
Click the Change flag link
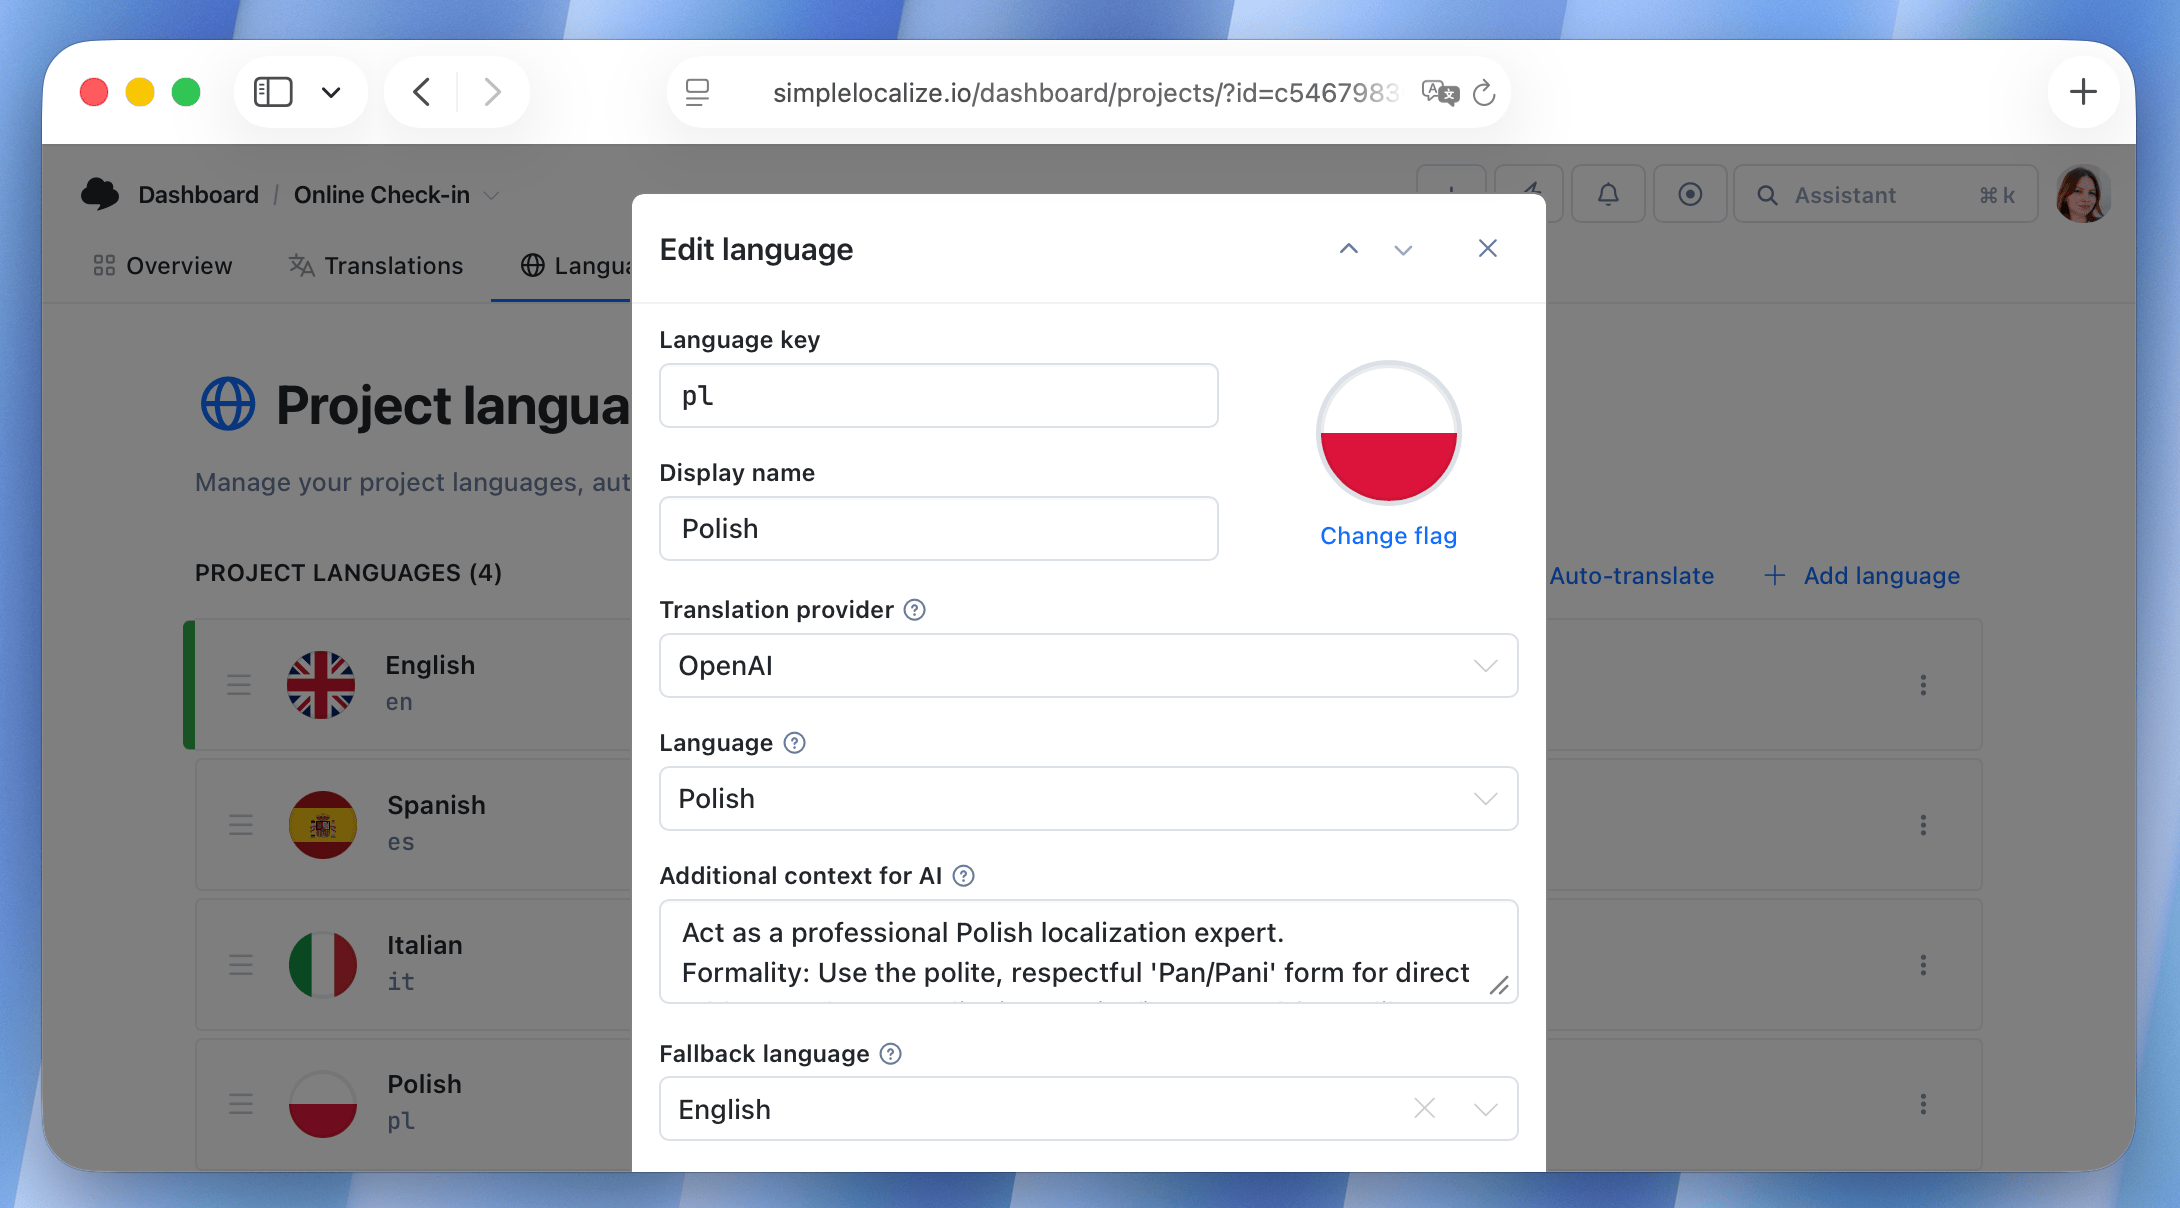tap(1388, 536)
